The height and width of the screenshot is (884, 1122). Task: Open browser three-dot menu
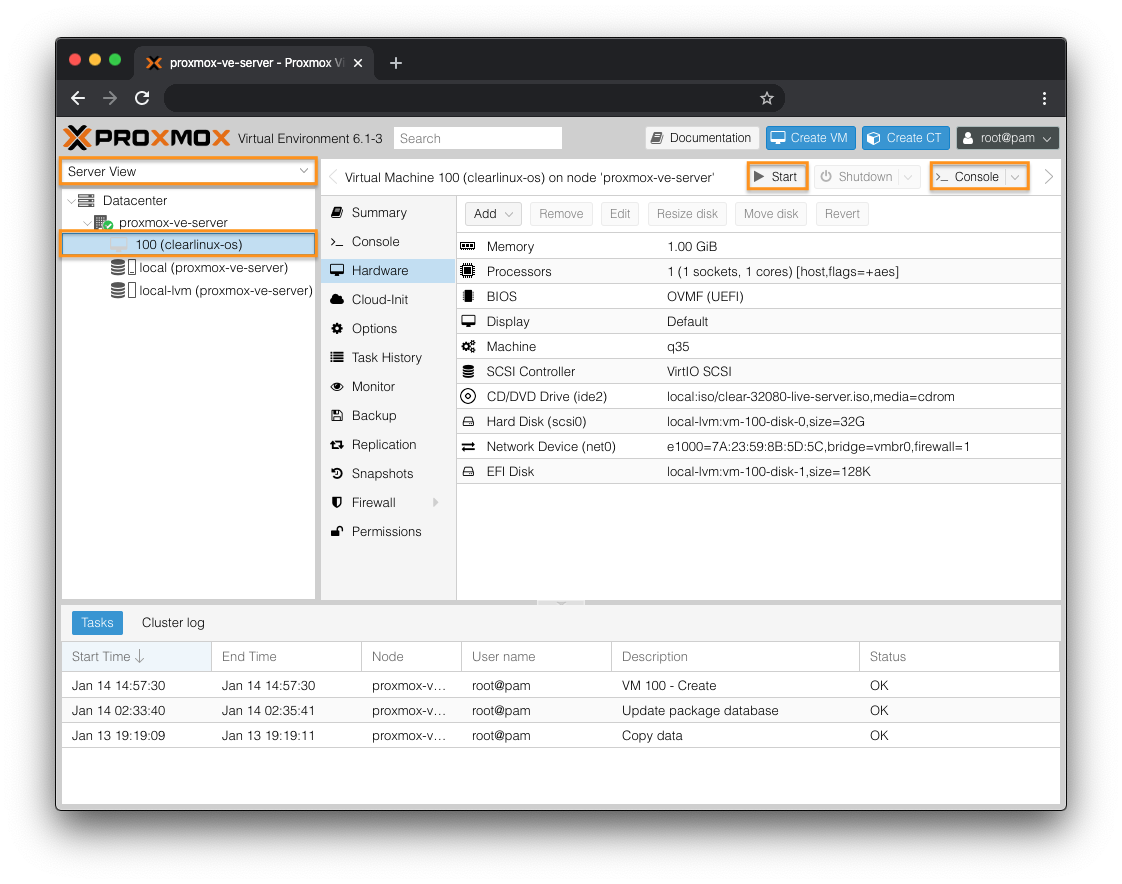coord(1044,98)
